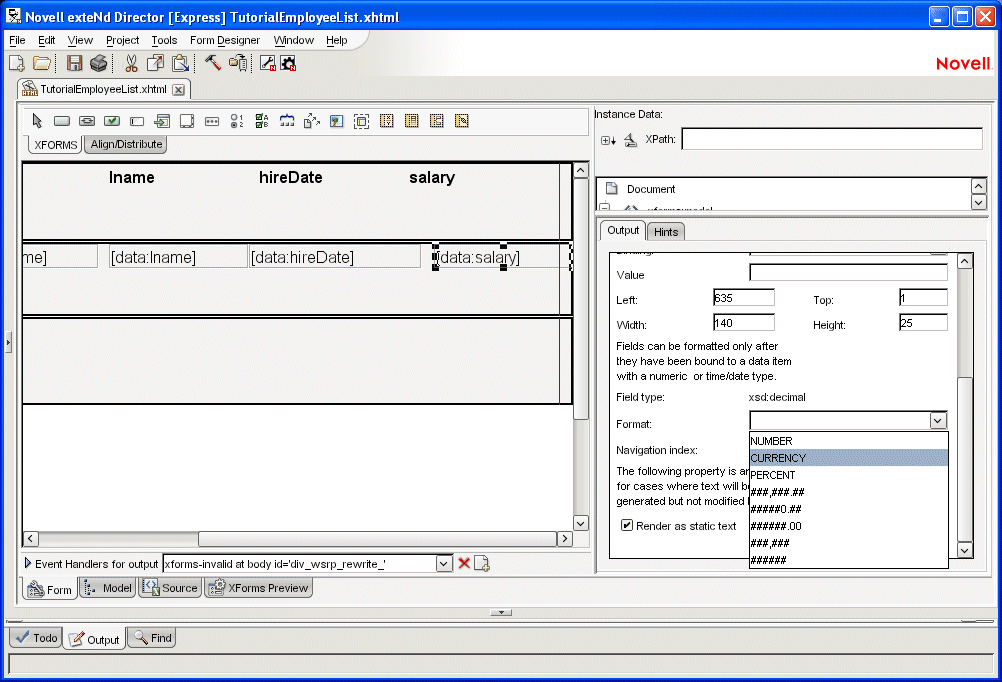Viewport: 1002px width, 682px height.
Task: Select the radio button group tool
Action: (x=237, y=121)
